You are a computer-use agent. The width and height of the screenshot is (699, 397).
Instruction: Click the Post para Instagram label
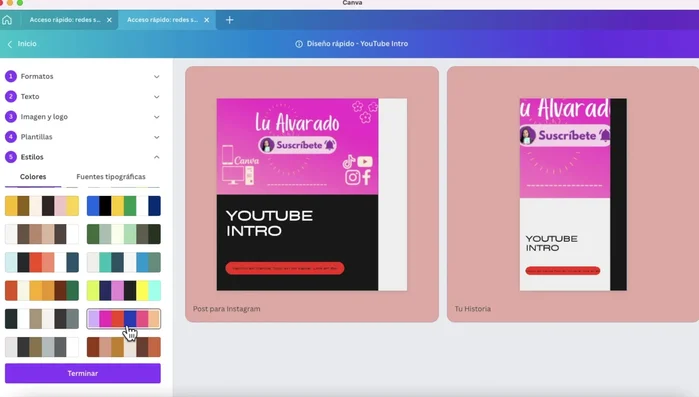(226, 309)
